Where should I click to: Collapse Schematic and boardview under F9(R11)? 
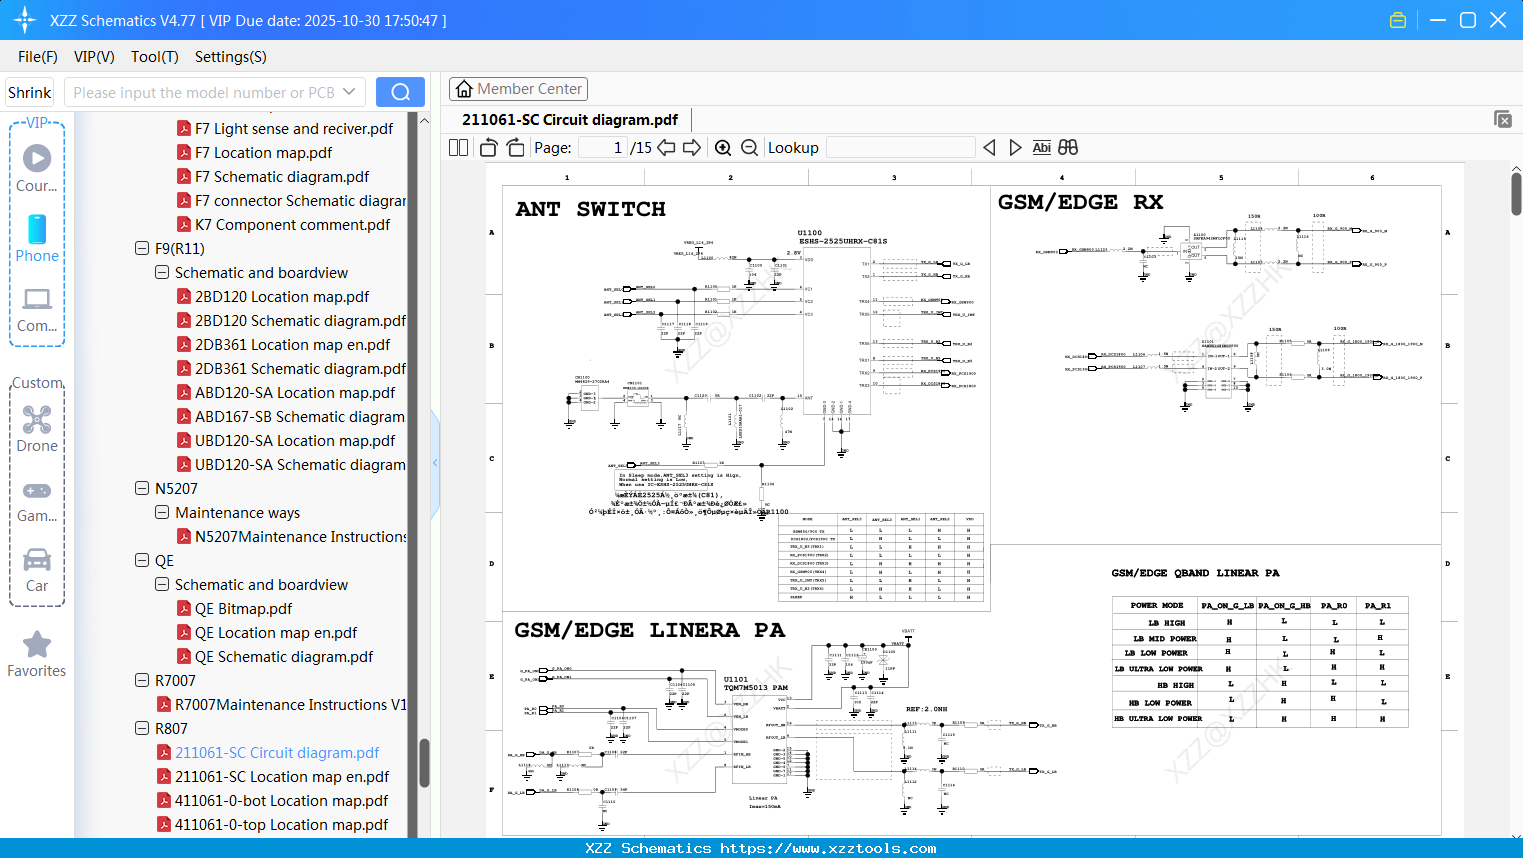tap(162, 272)
